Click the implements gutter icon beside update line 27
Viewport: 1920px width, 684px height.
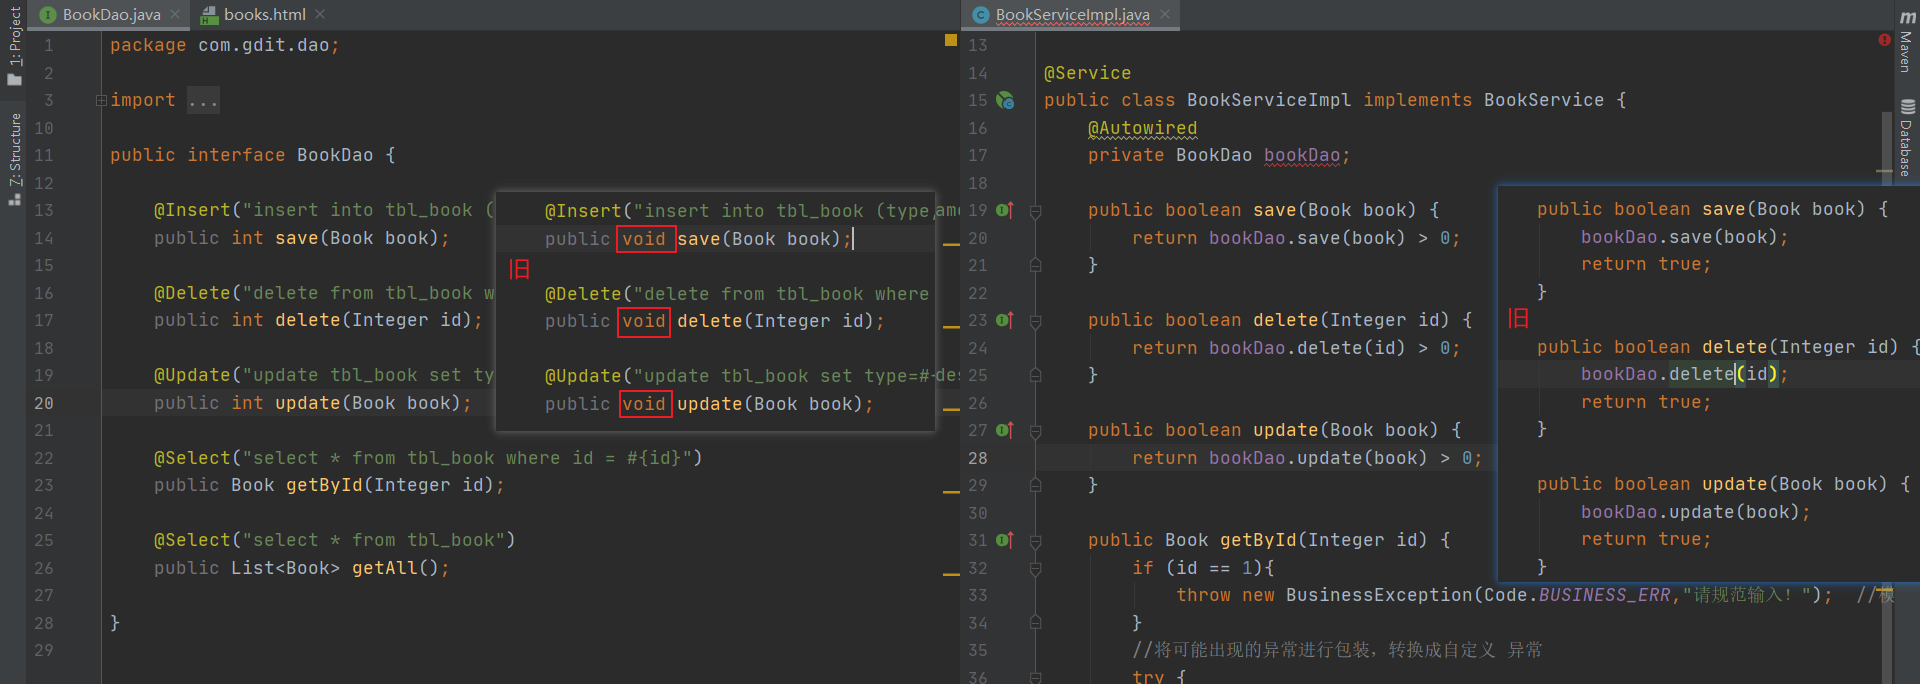click(1005, 430)
